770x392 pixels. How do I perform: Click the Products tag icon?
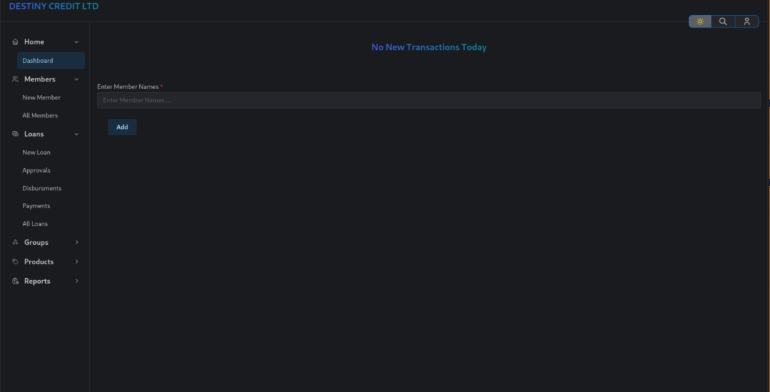15,262
